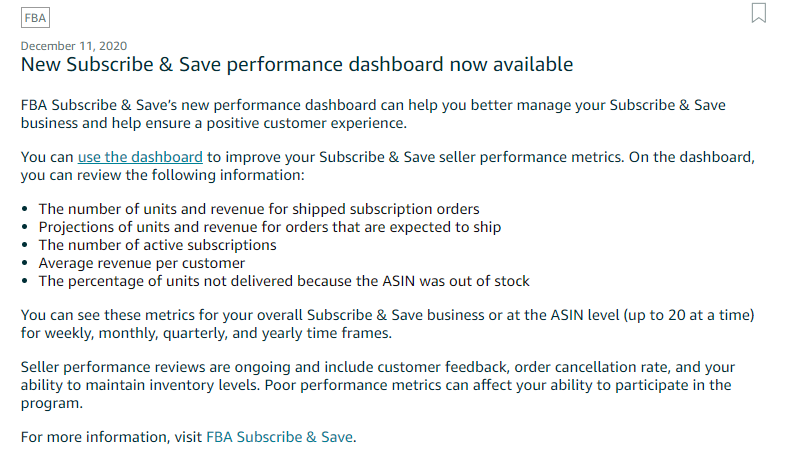This screenshot has width=812, height=456.
Task: Select the ASIN out of stock bullet
Action: (x=284, y=281)
